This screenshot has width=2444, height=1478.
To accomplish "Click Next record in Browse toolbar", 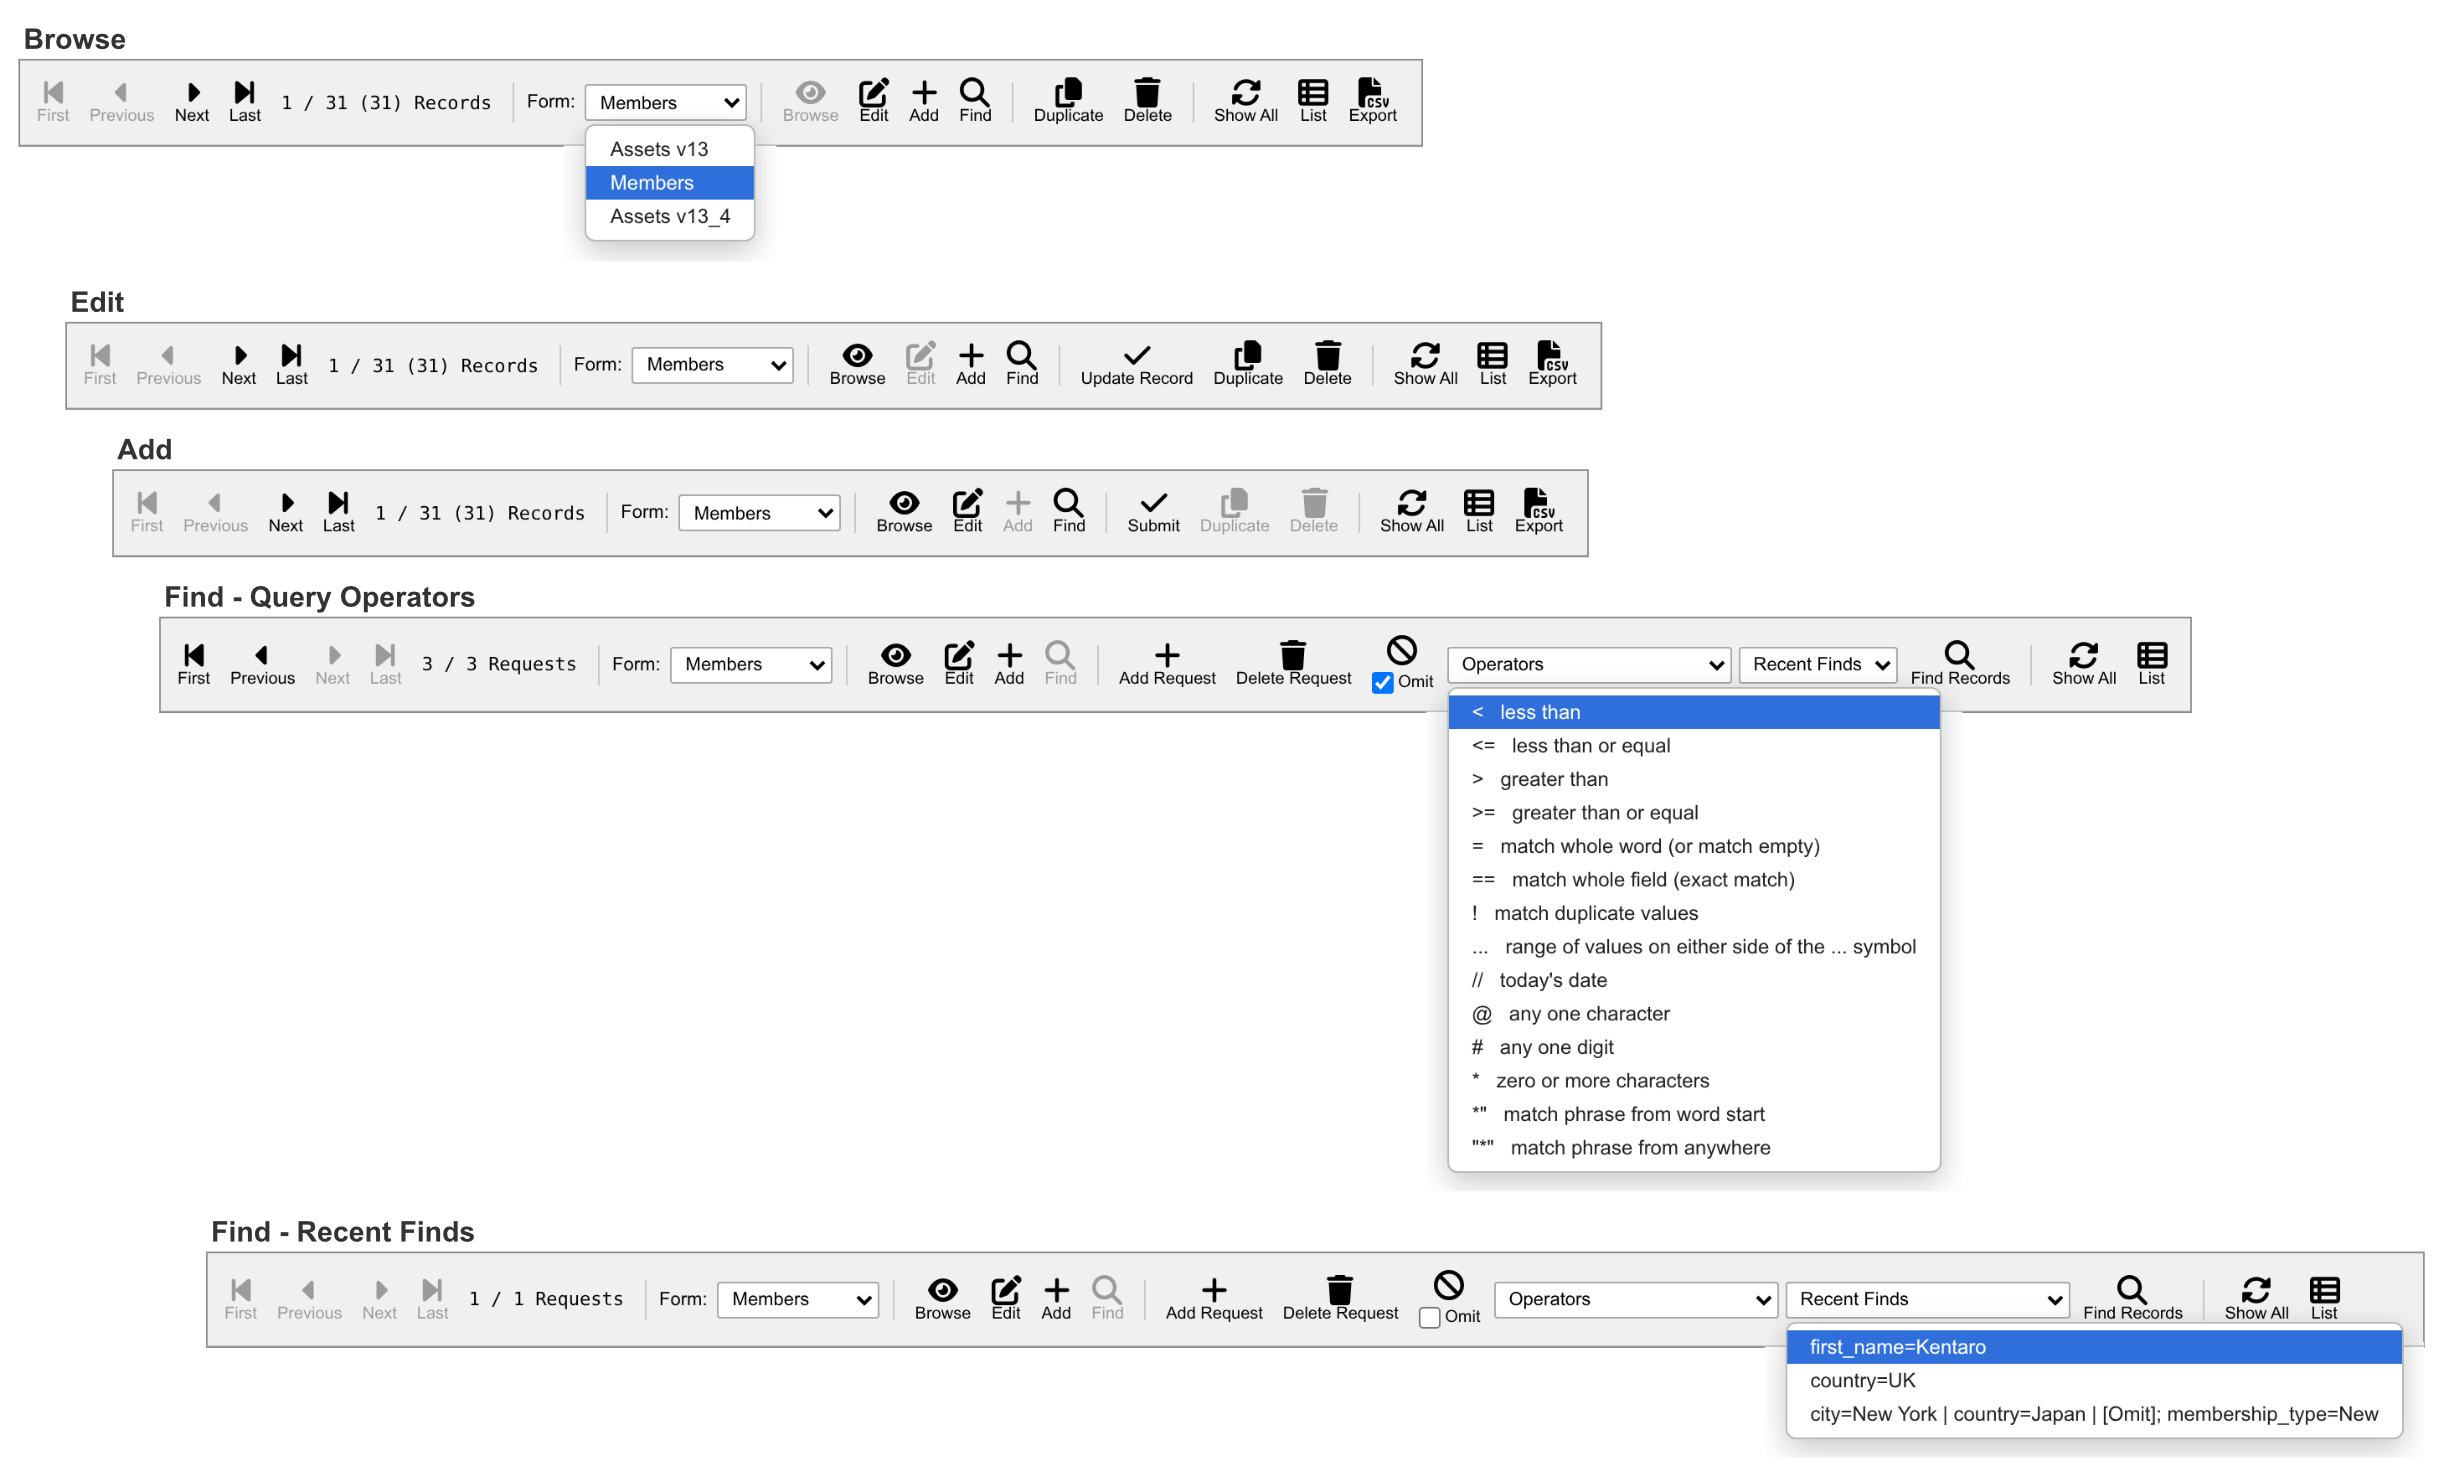I will point(192,102).
